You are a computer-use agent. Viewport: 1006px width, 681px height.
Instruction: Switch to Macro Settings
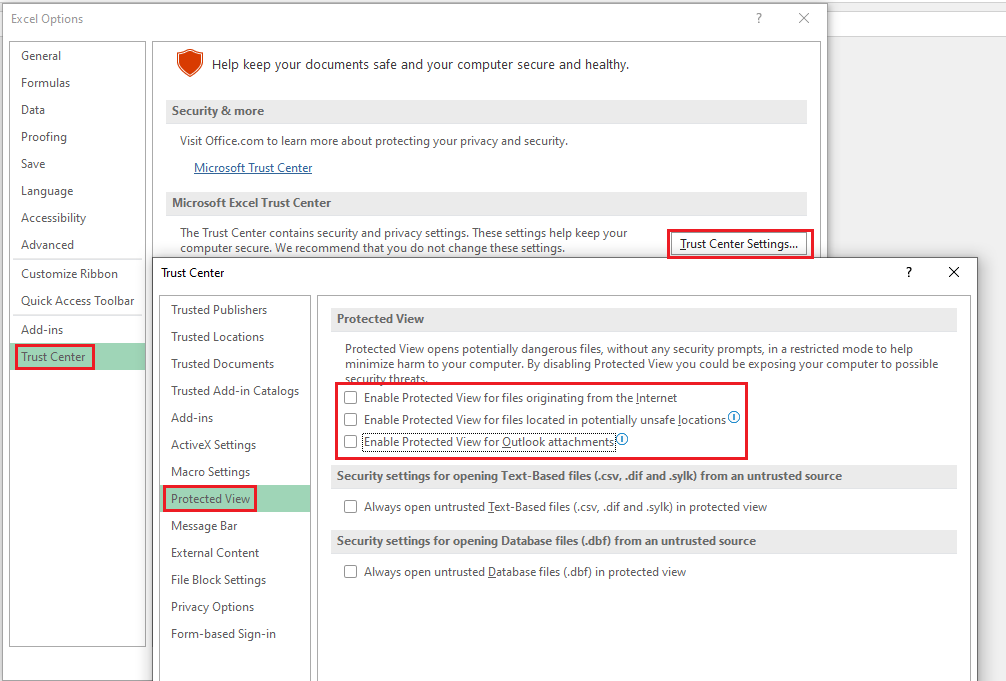coord(235,472)
